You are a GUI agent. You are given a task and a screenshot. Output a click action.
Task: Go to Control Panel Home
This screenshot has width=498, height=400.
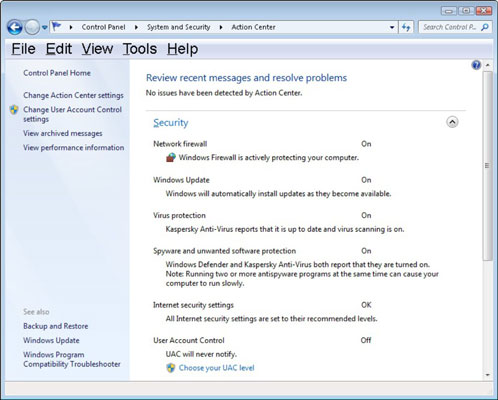point(57,73)
